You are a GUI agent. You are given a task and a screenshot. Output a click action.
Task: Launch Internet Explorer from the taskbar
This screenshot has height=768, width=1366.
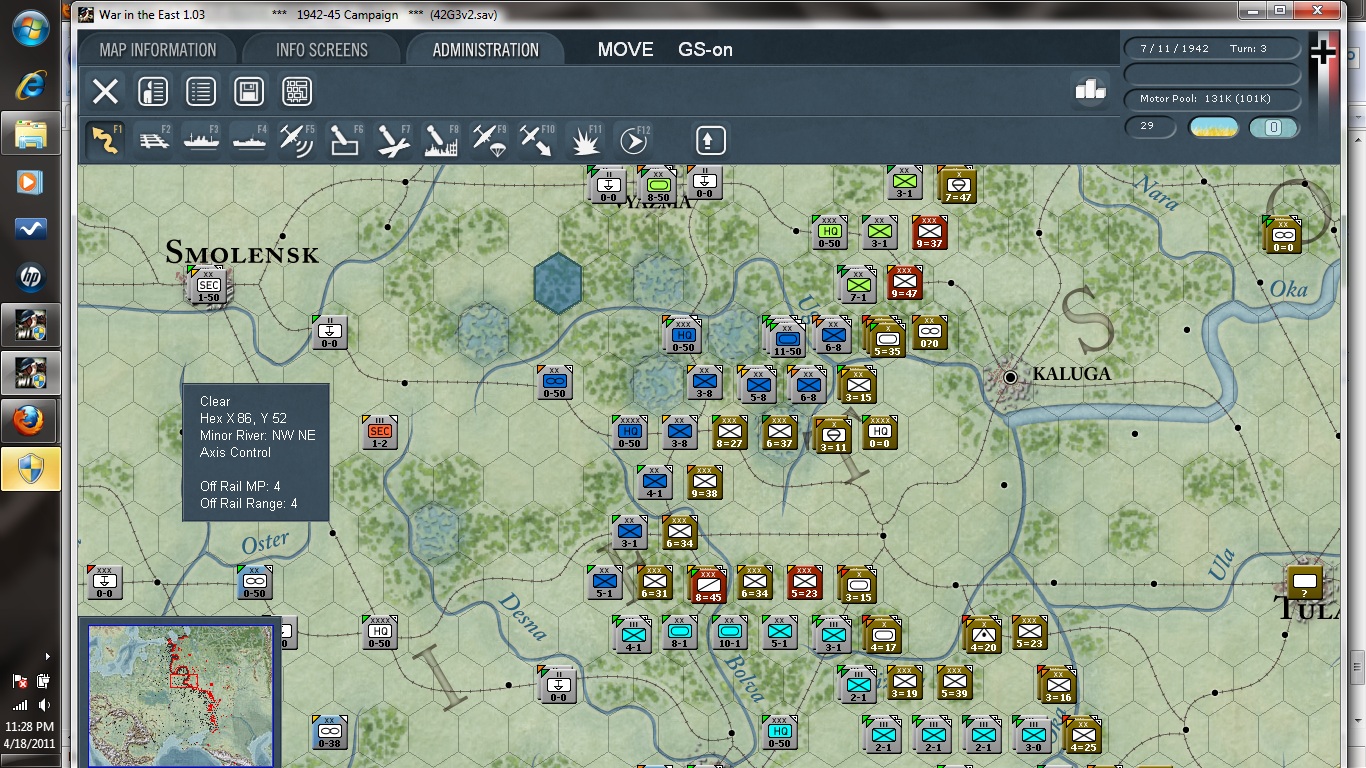(x=30, y=86)
